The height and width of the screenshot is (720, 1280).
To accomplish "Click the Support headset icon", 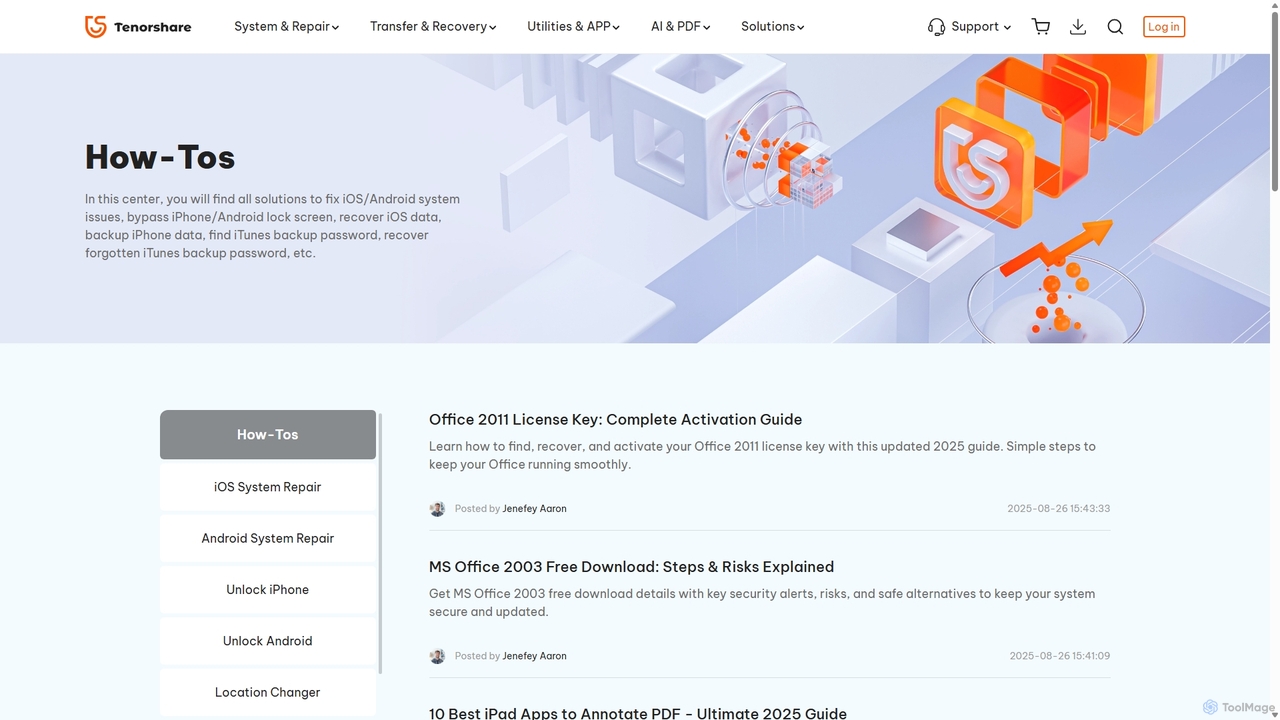I will point(936,27).
